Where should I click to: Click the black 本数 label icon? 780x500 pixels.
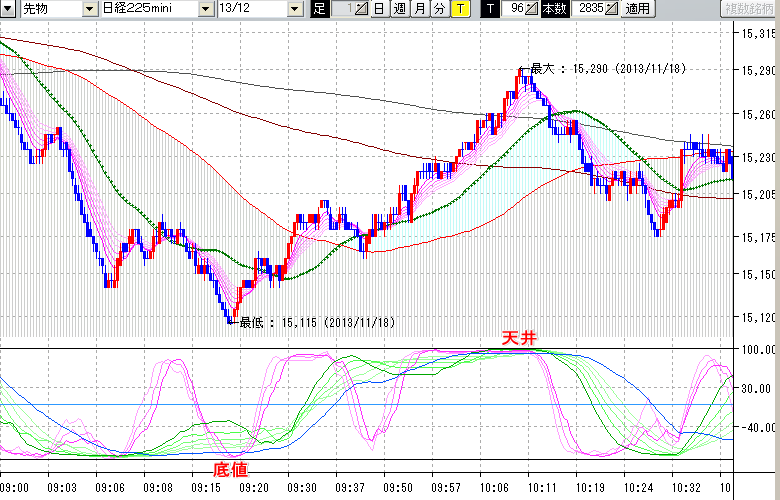click(x=552, y=9)
